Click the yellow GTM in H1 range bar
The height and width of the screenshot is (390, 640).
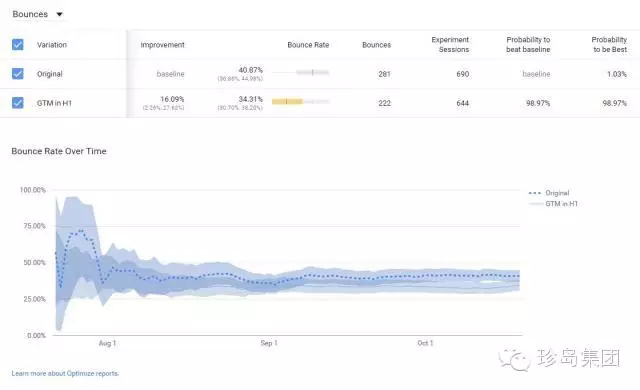coord(287,101)
